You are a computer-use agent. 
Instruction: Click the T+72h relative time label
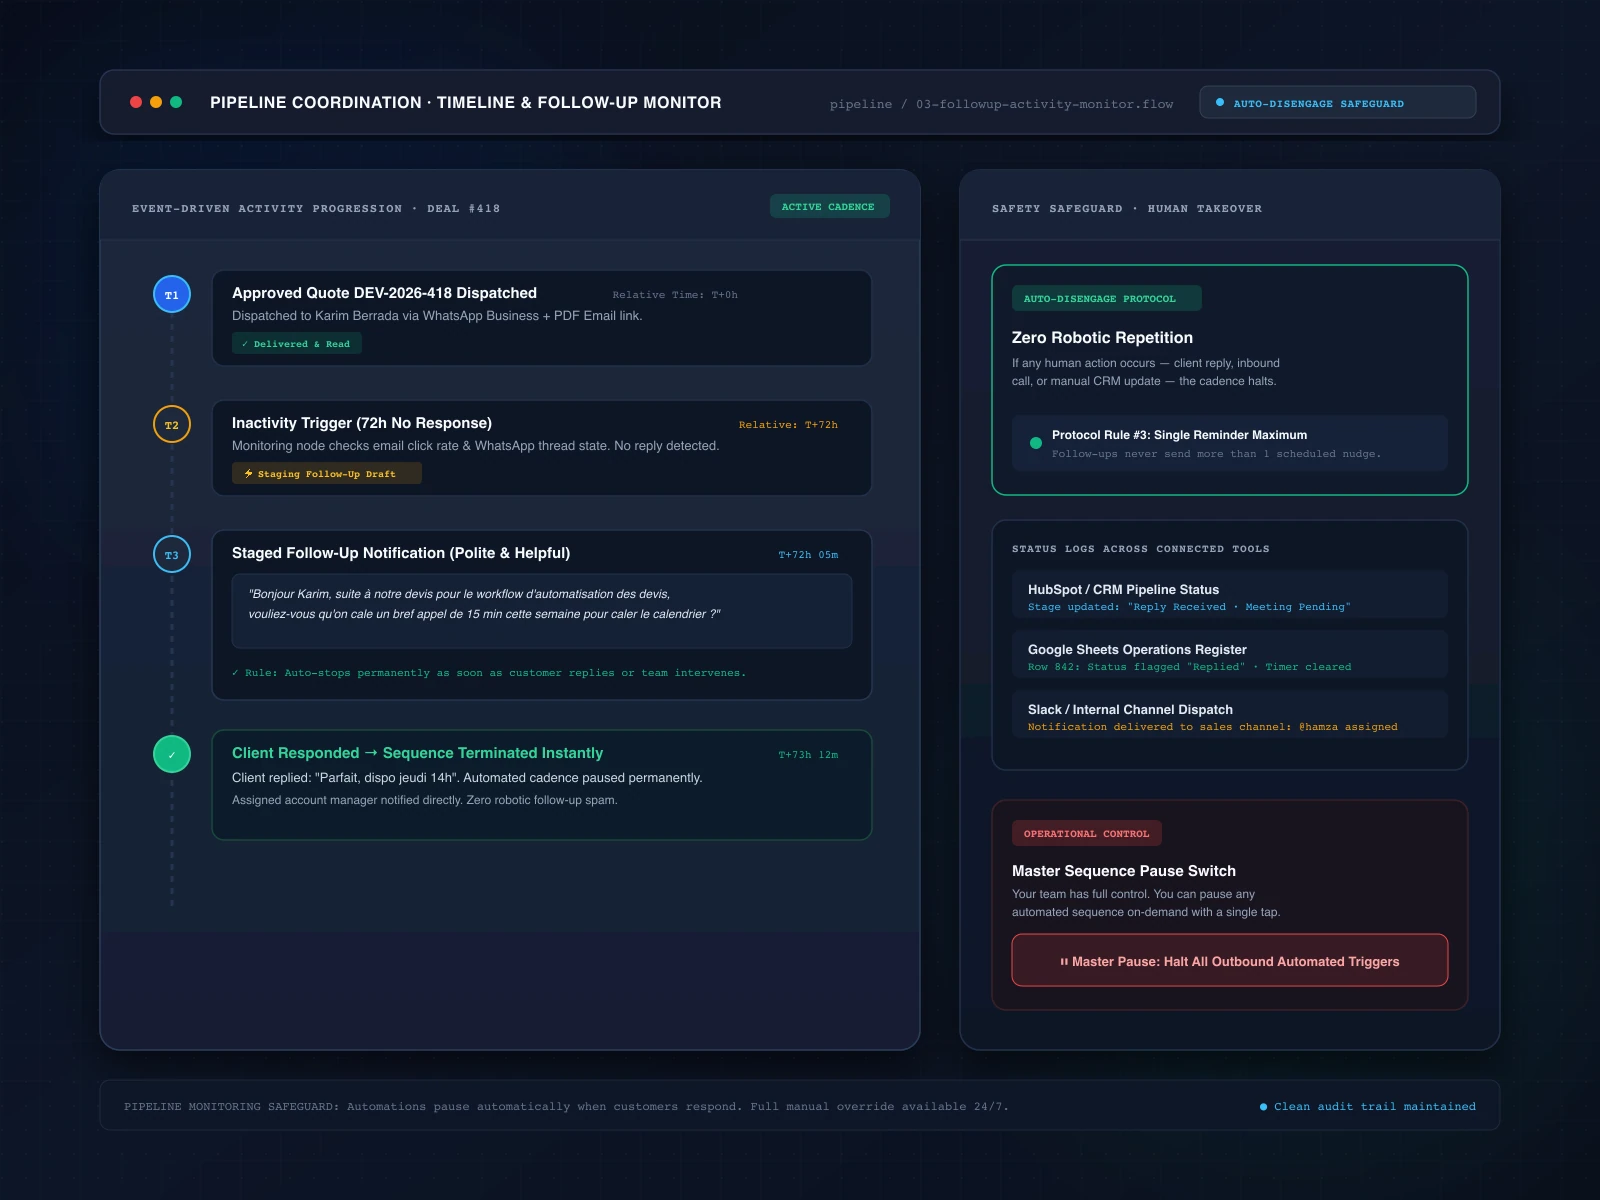click(x=788, y=425)
